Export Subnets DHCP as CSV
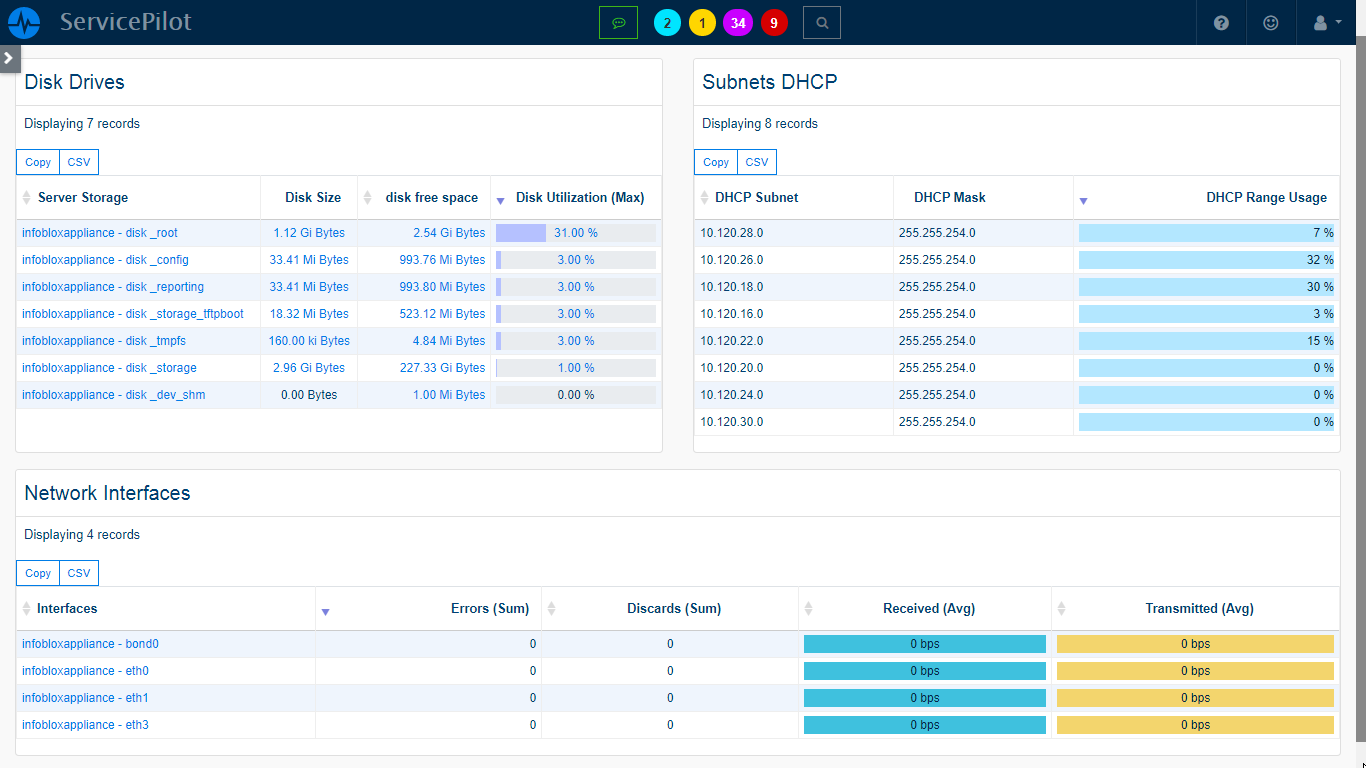 click(756, 161)
